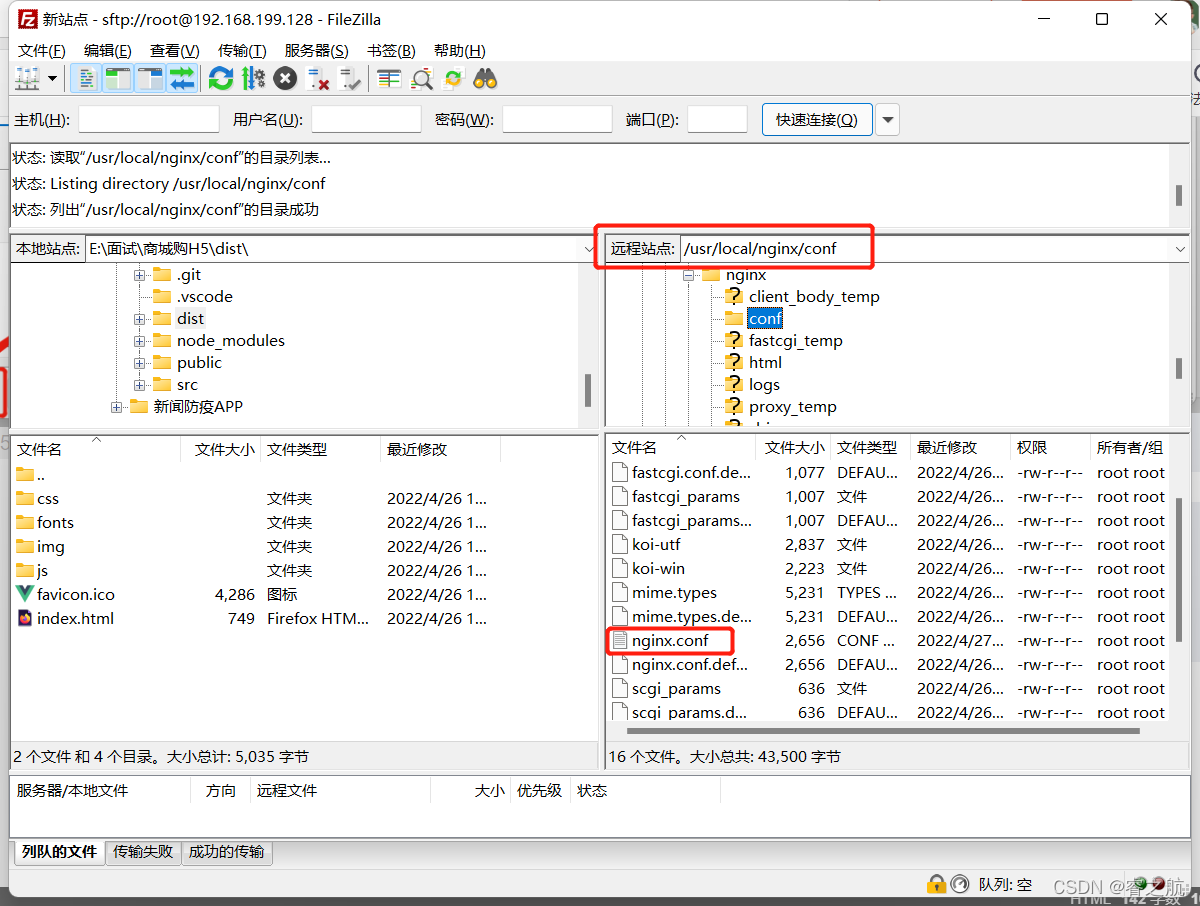
Task: Open local site path dropdown
Action: (x=589, y=249)
